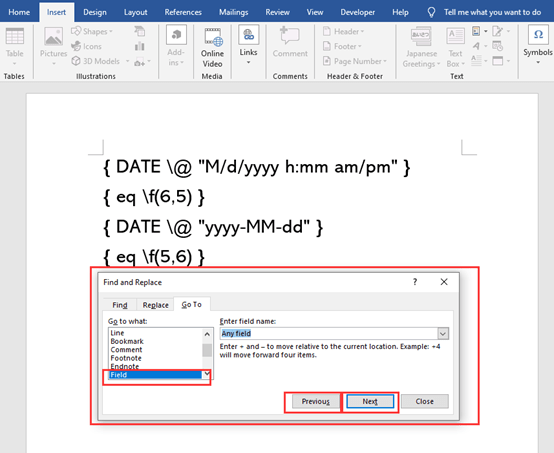The image size is (554, 453).
Task: Click the Japanese Greetings icon
Action: pyautogui.click(x=421, y=36)
